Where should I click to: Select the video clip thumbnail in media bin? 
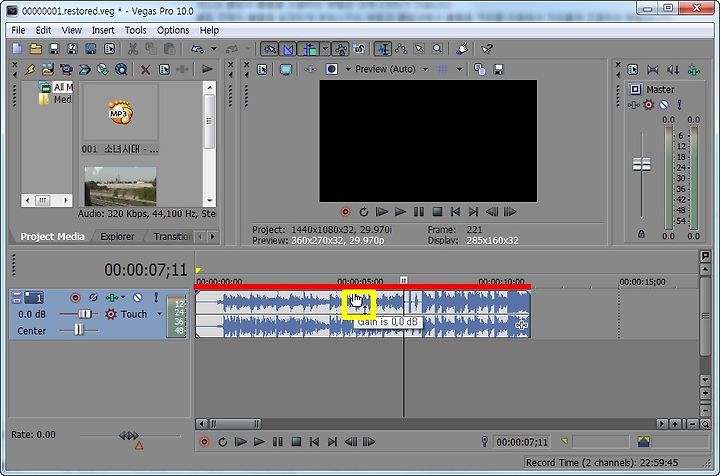pos(120,186)
